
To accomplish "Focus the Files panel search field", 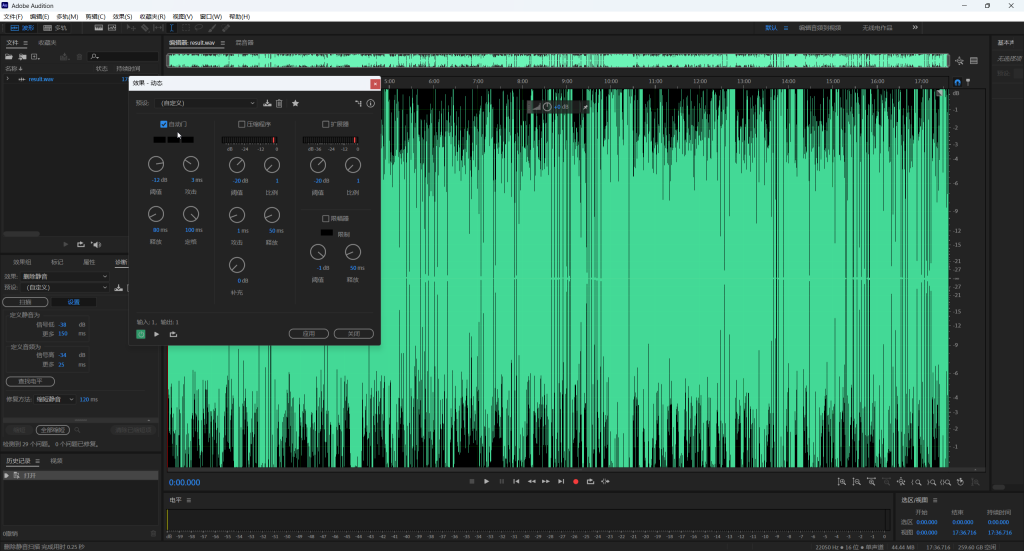I will (x=124, y=57).
